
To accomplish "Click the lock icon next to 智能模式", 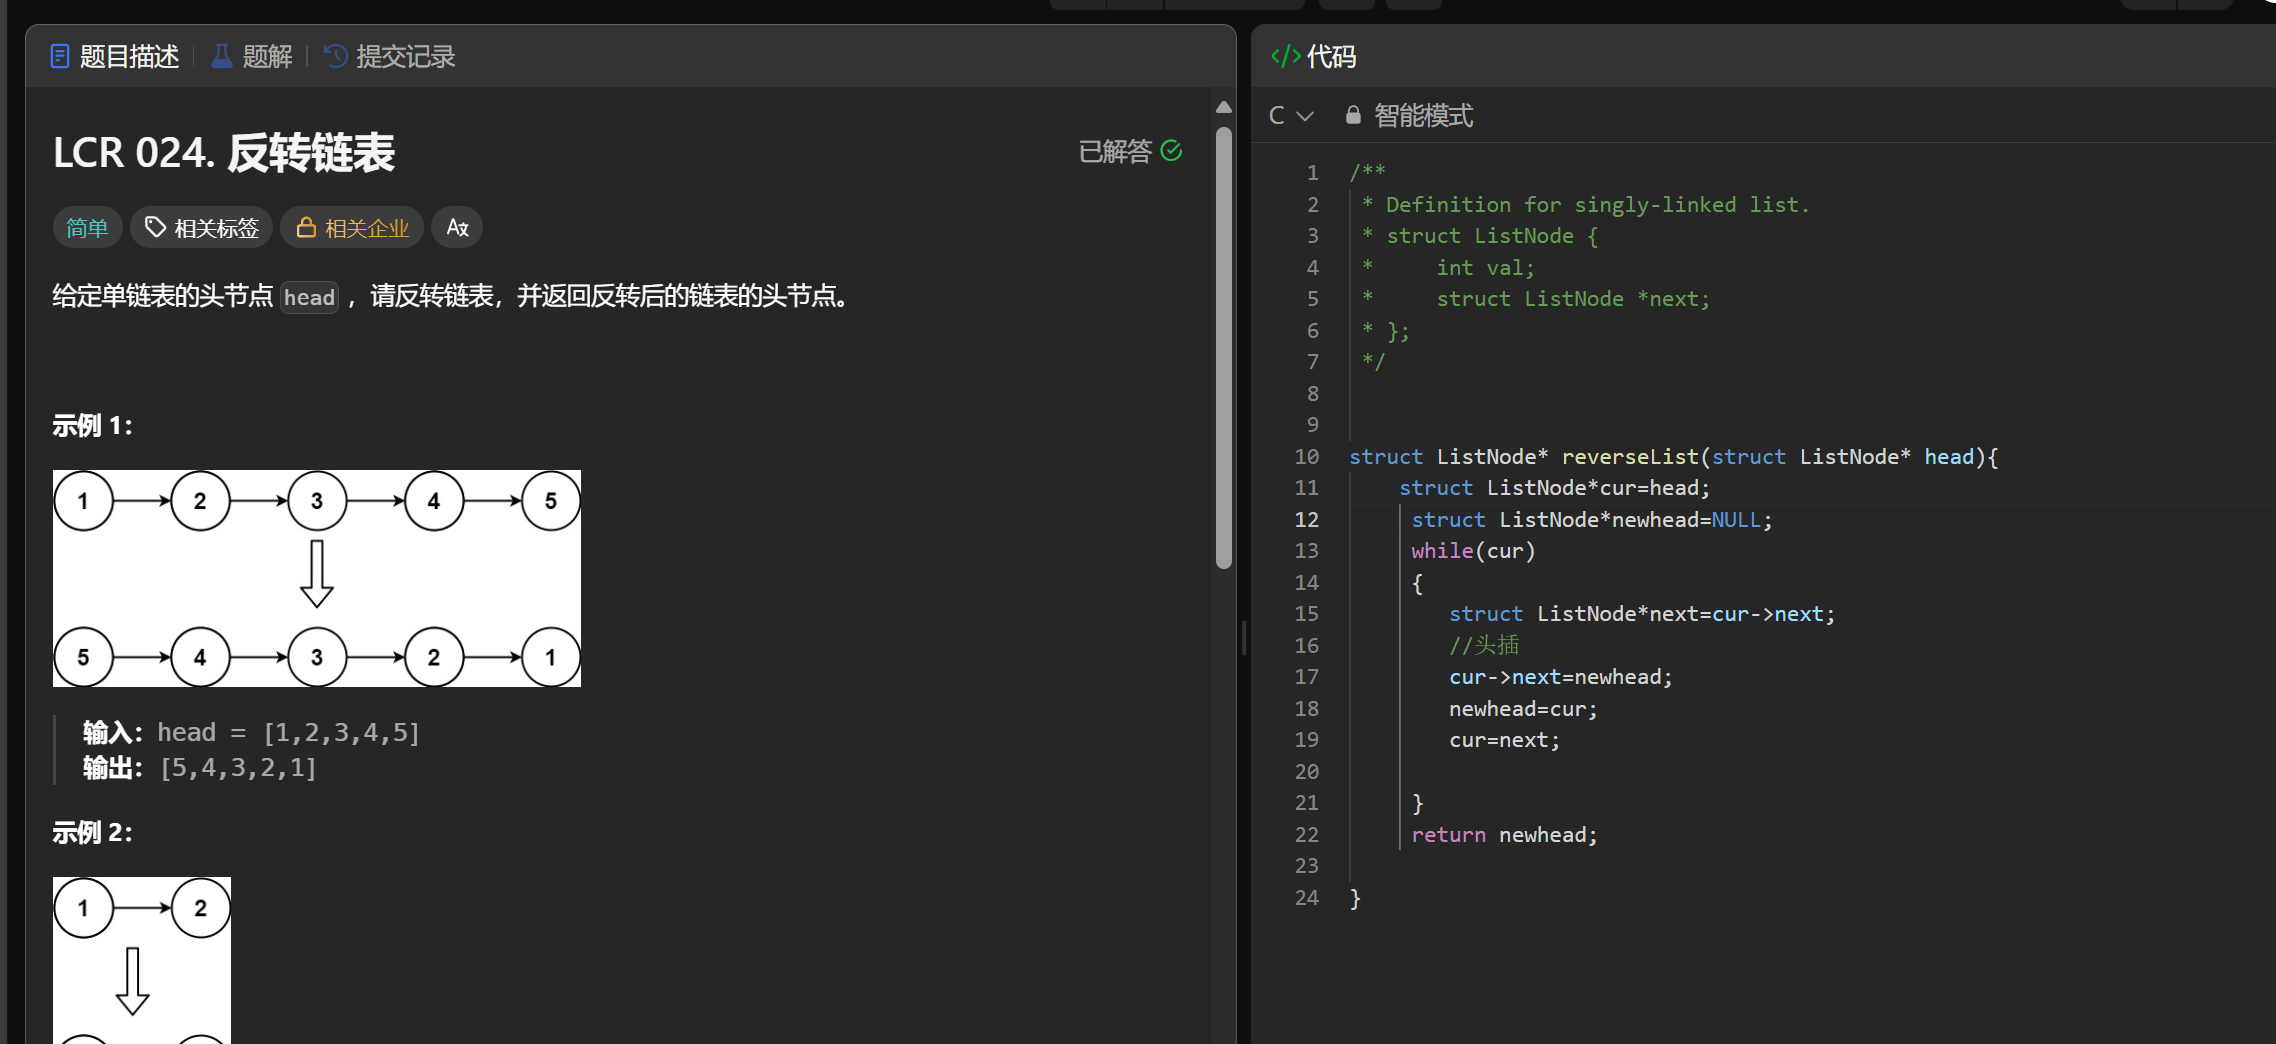I will pos(1353,115).
